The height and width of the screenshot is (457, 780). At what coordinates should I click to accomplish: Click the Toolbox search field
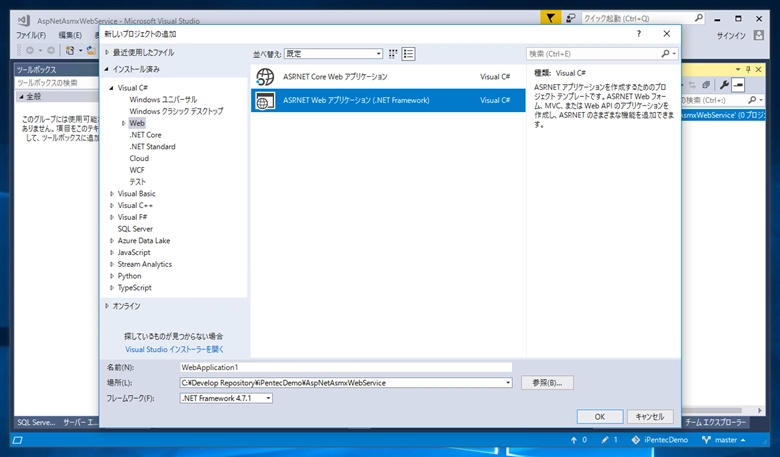pos(57,83)
